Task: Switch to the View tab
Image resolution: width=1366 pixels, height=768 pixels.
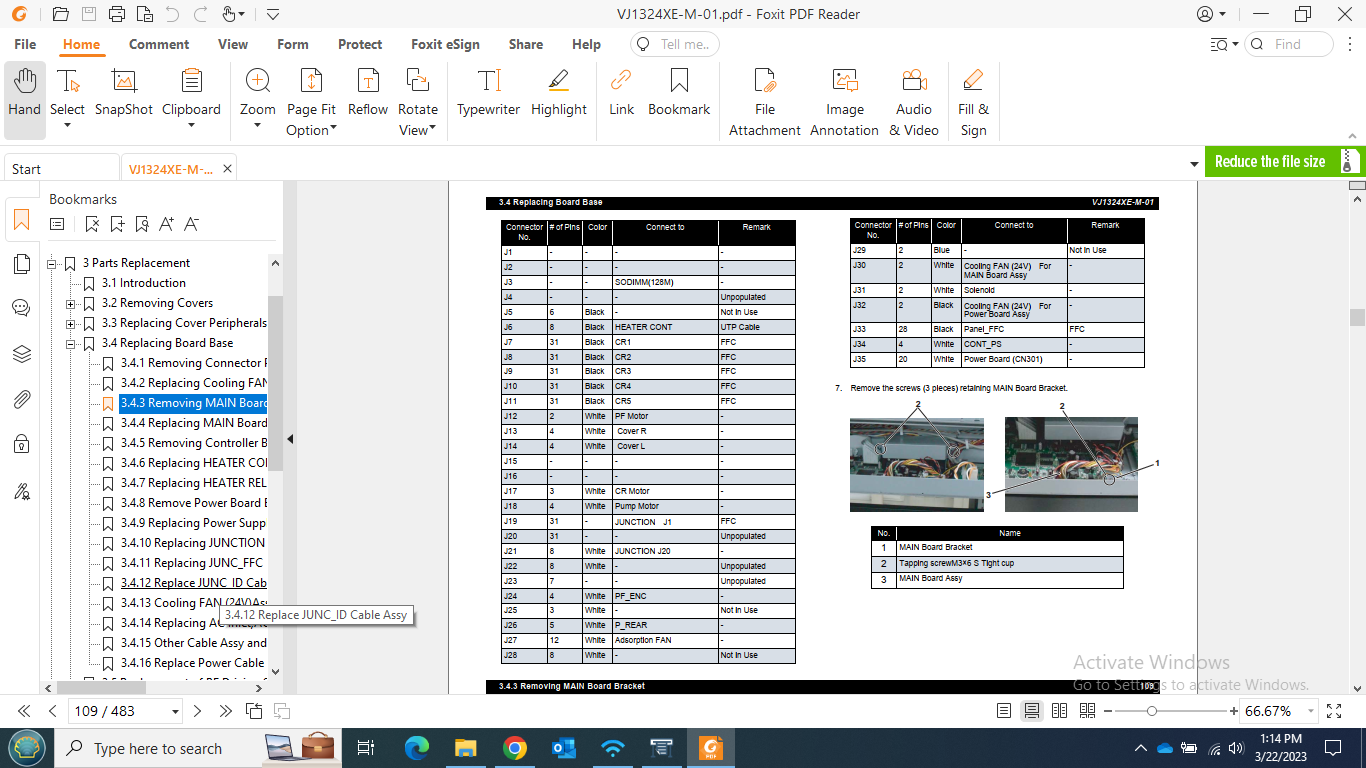Action: click(x=233, y=44)
